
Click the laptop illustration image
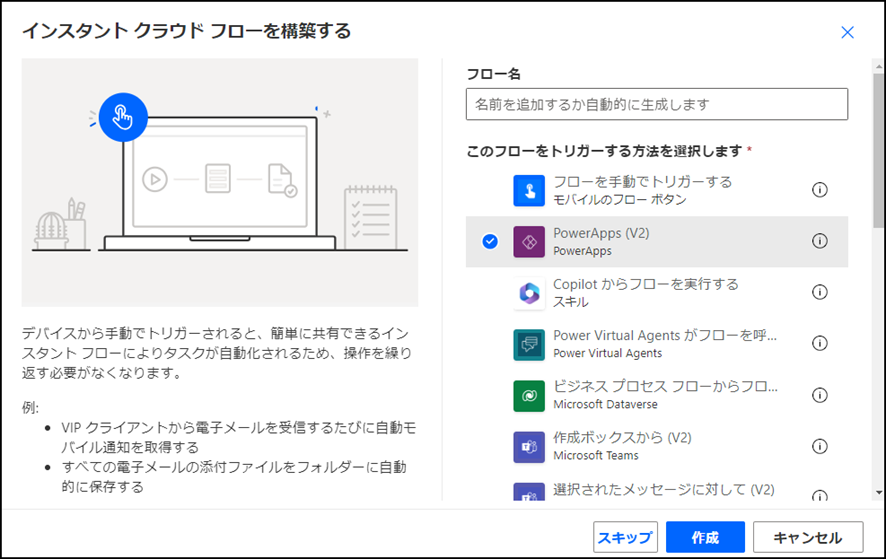pos(220,182)
